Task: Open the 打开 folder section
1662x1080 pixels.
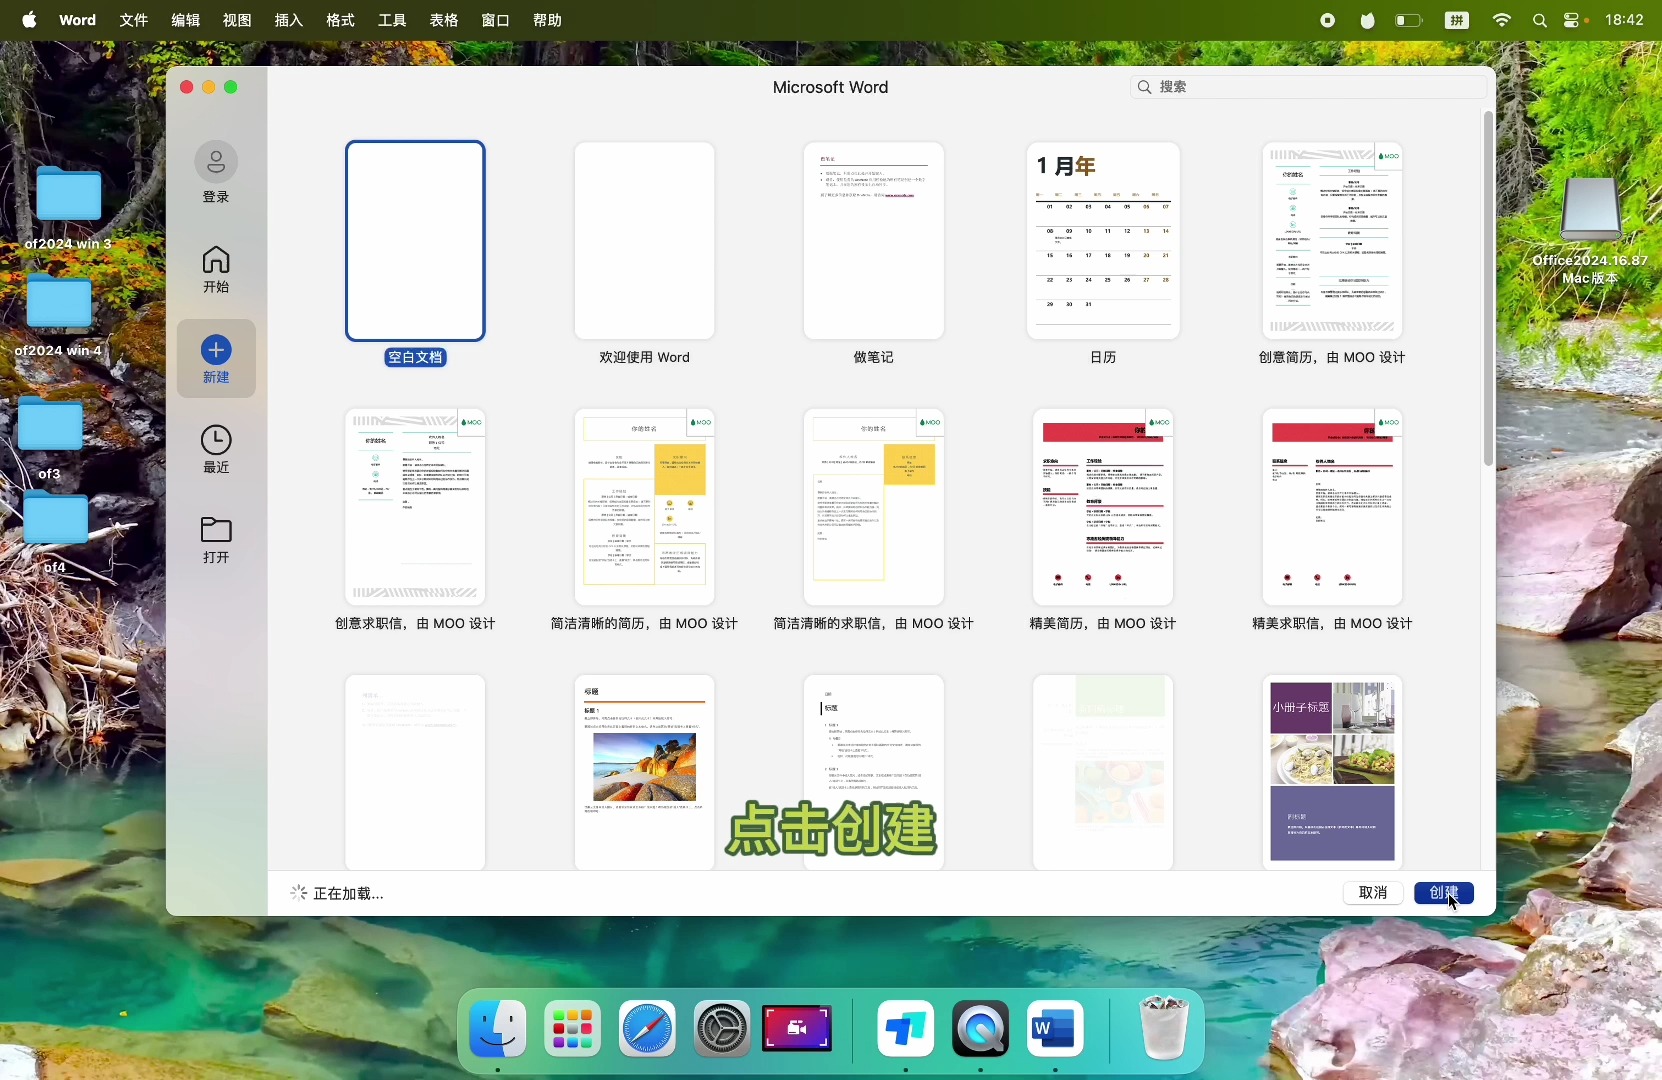Action: [x=216, y=540]
